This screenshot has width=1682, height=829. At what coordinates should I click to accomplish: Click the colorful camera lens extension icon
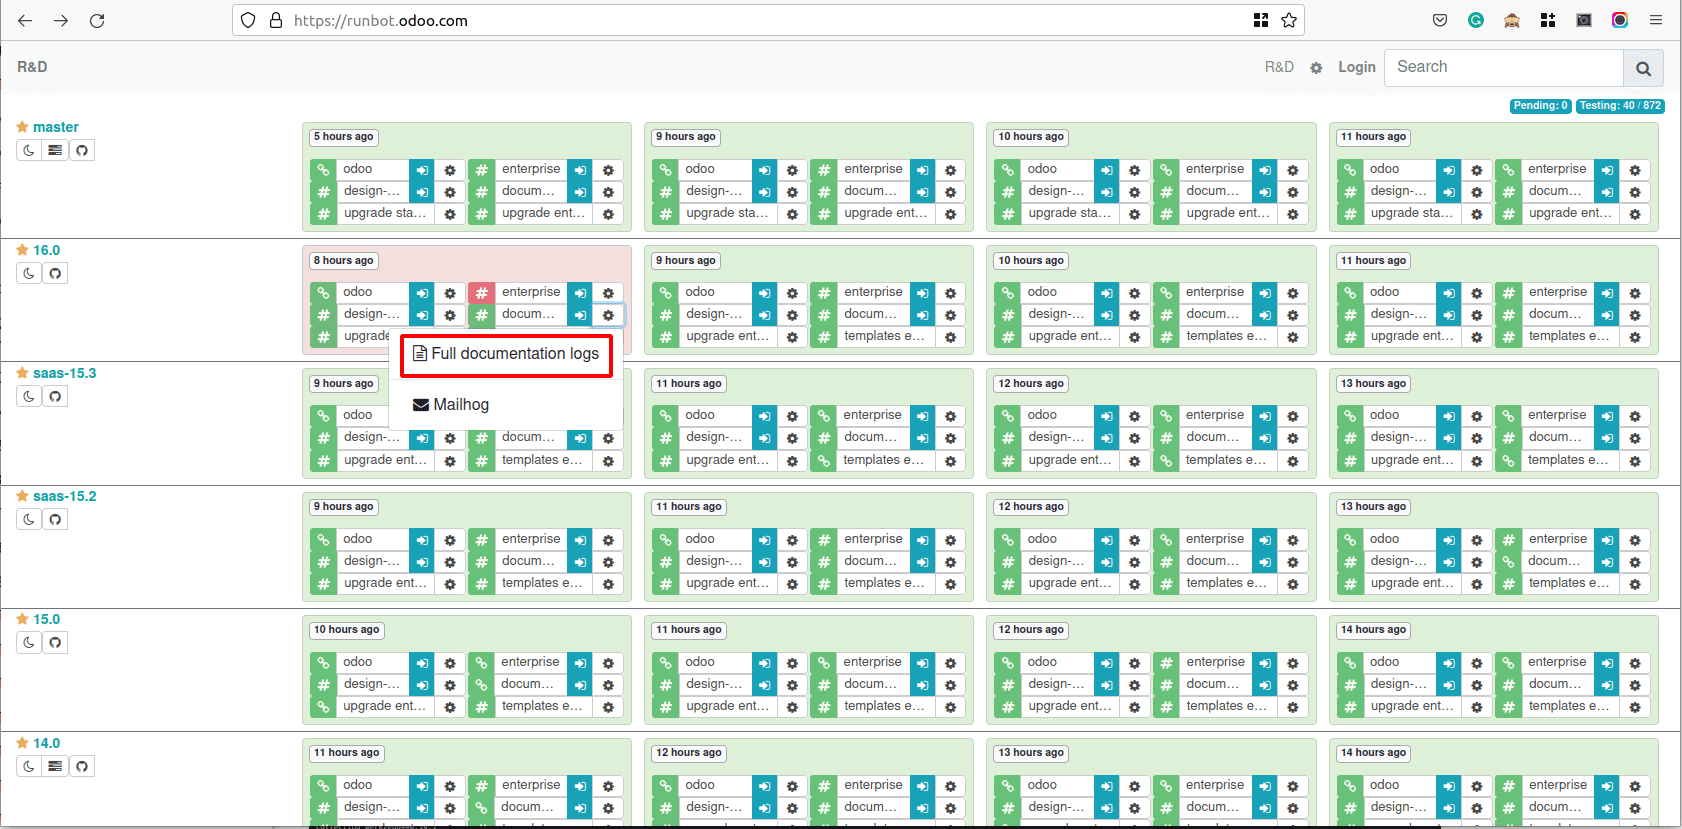tap(1620, 20)
